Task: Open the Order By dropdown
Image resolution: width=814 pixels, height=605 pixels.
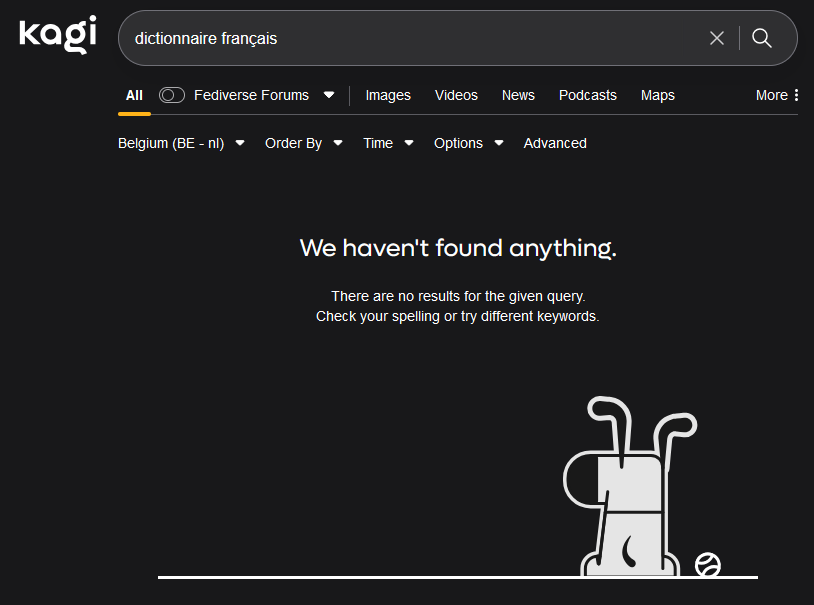Action: (x=303, y=143)
